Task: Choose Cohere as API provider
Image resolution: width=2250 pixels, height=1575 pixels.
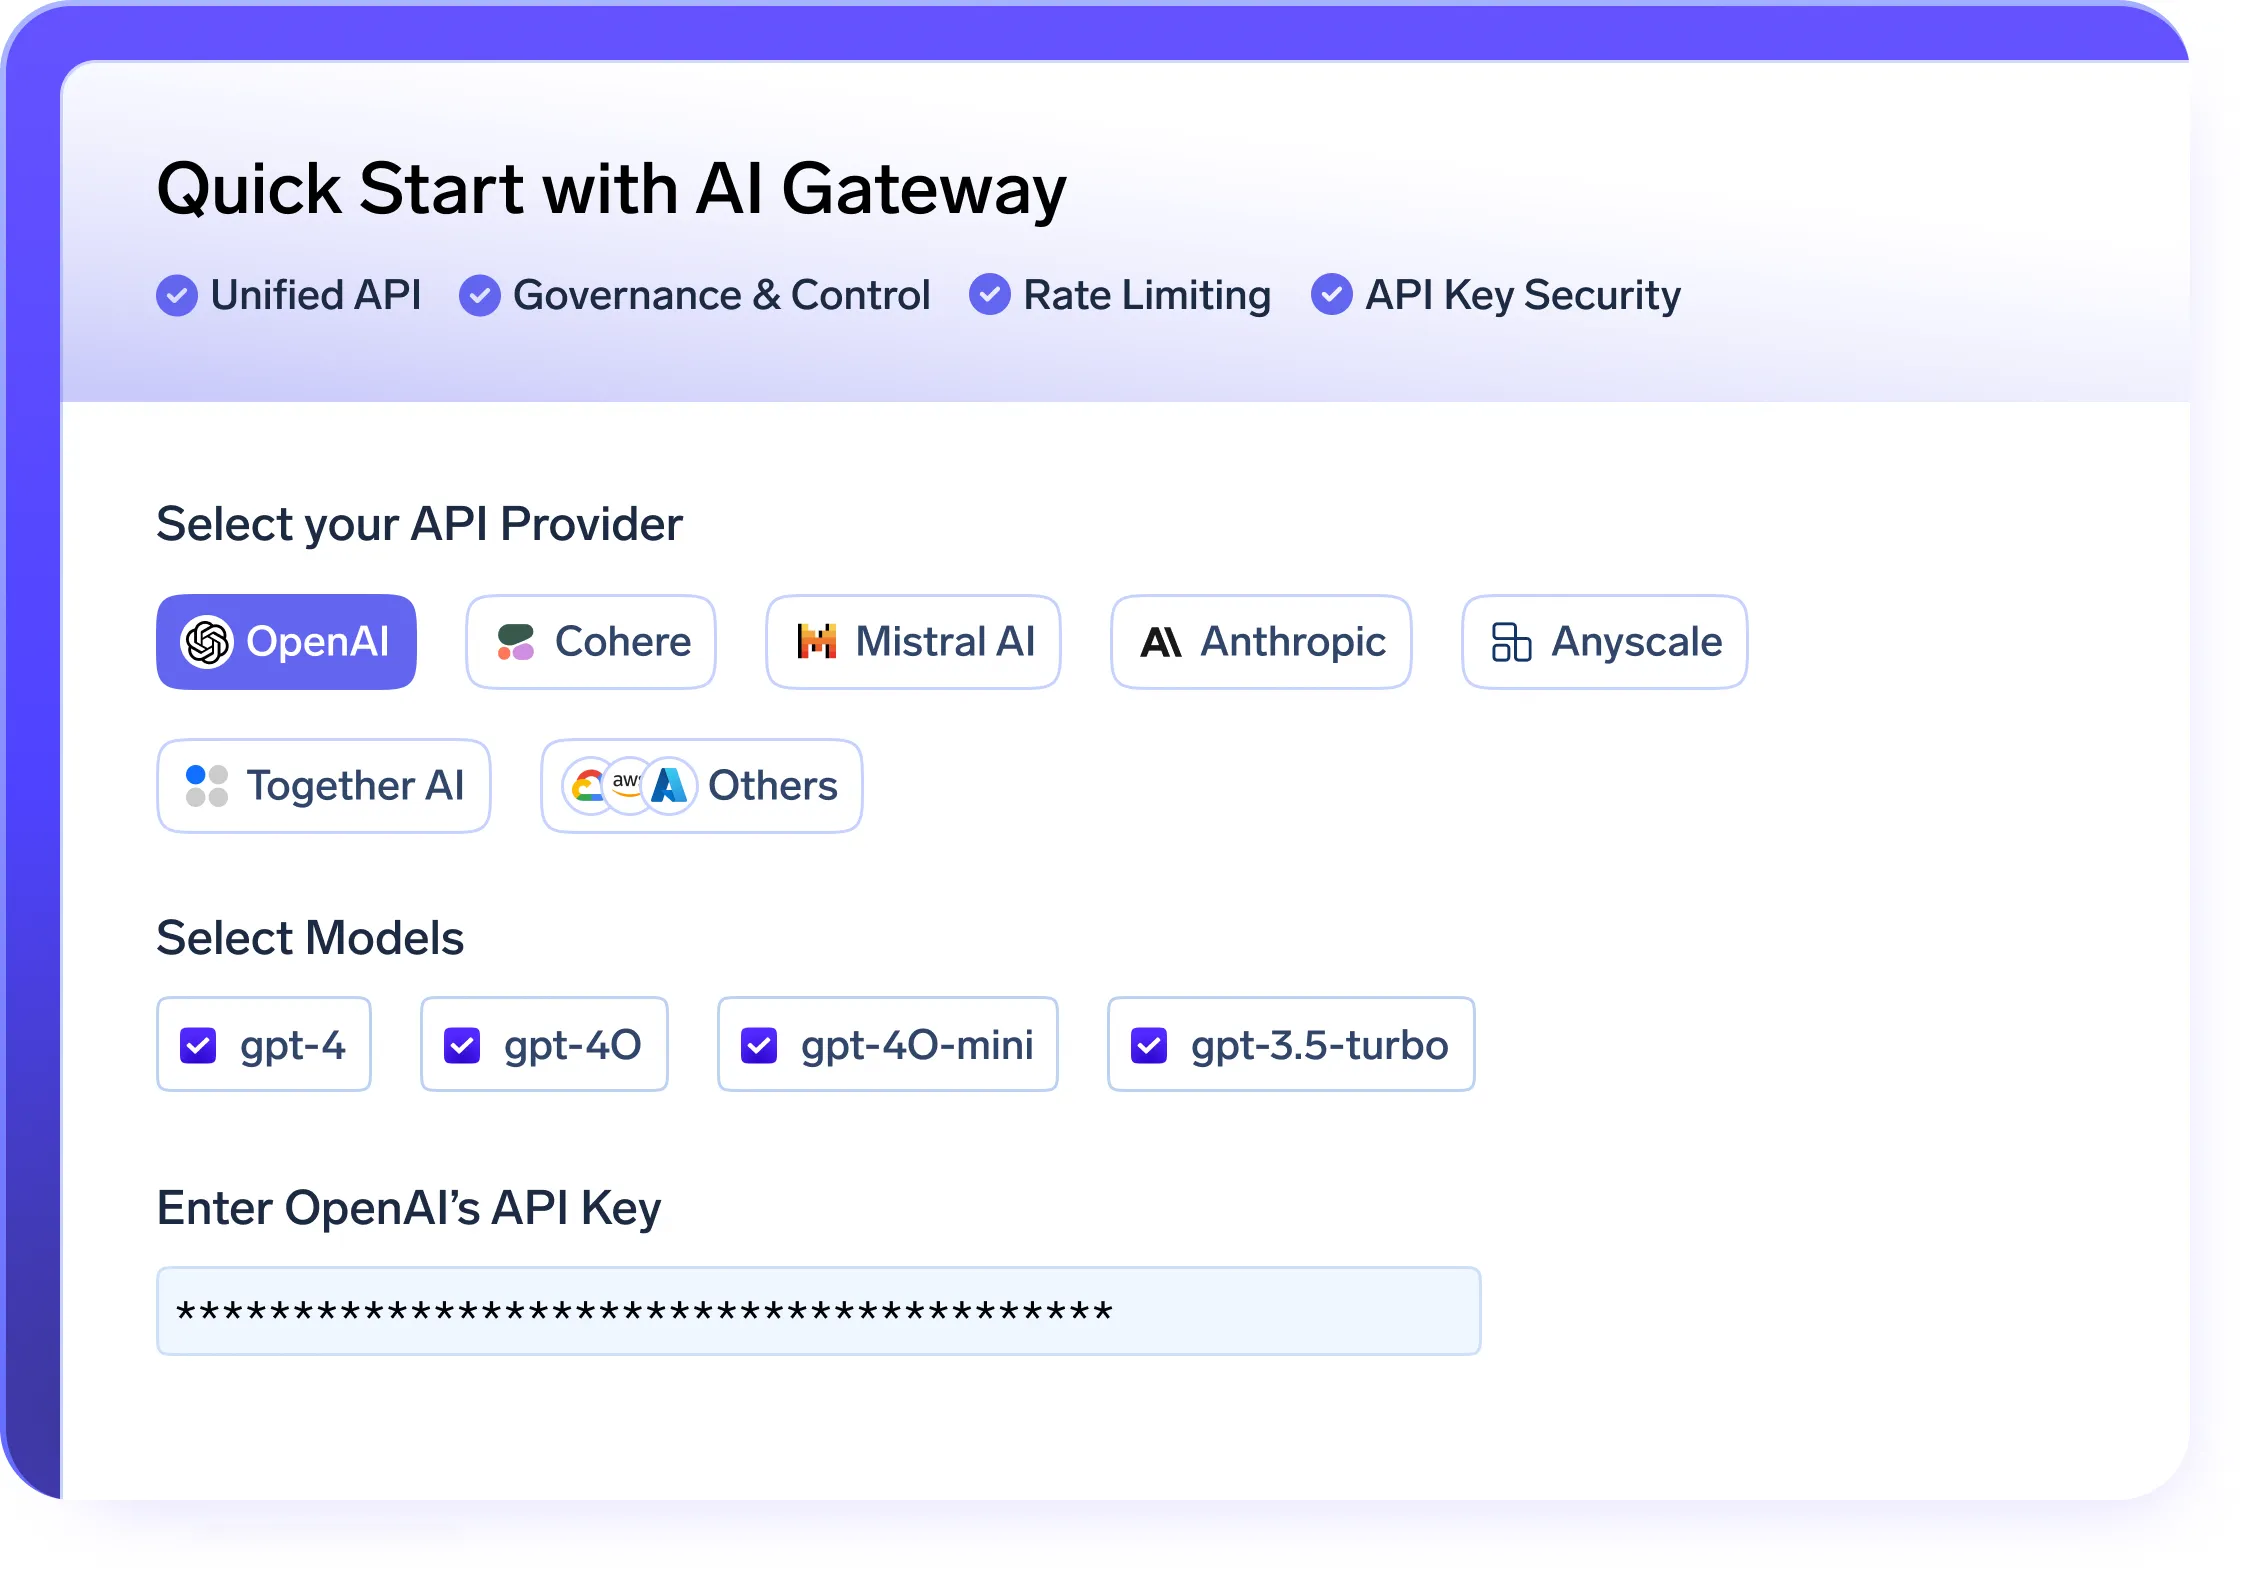Action: point(591,642)
